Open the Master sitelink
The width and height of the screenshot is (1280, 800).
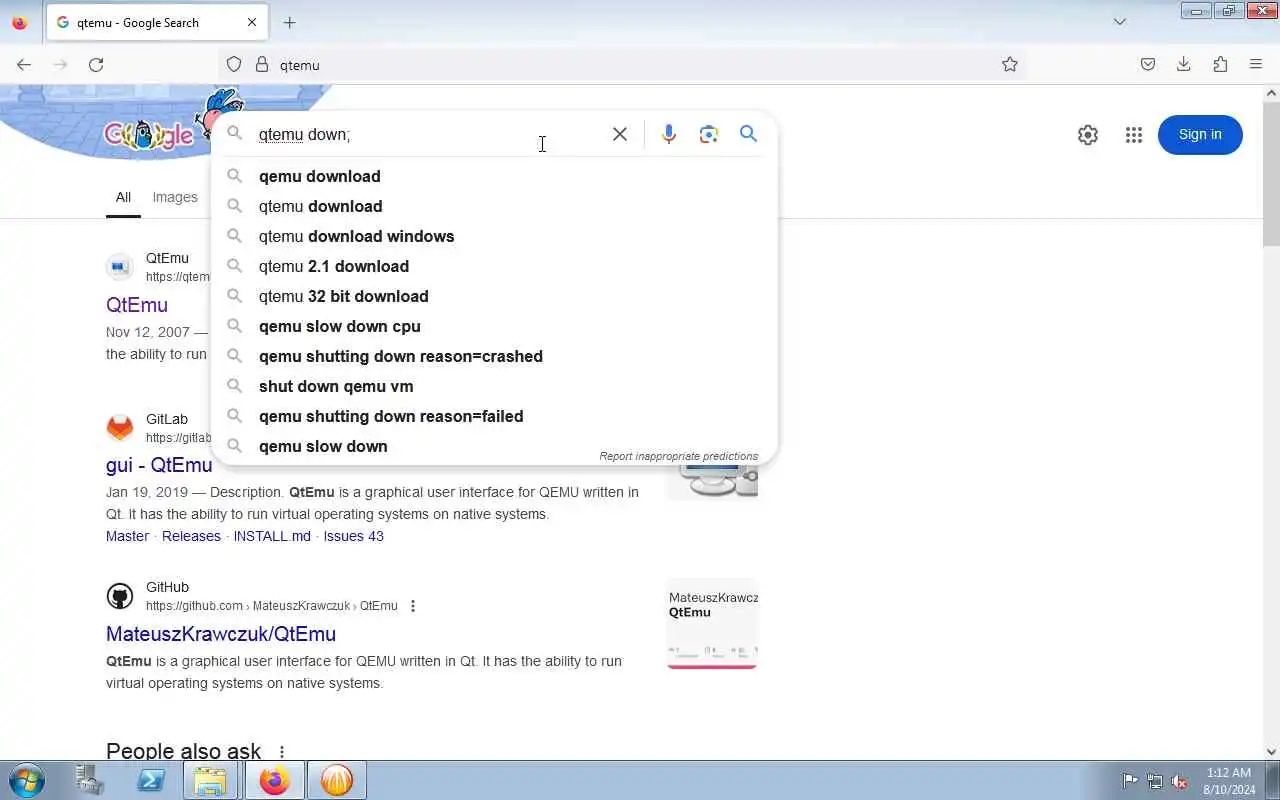click(x=127, y=536)
